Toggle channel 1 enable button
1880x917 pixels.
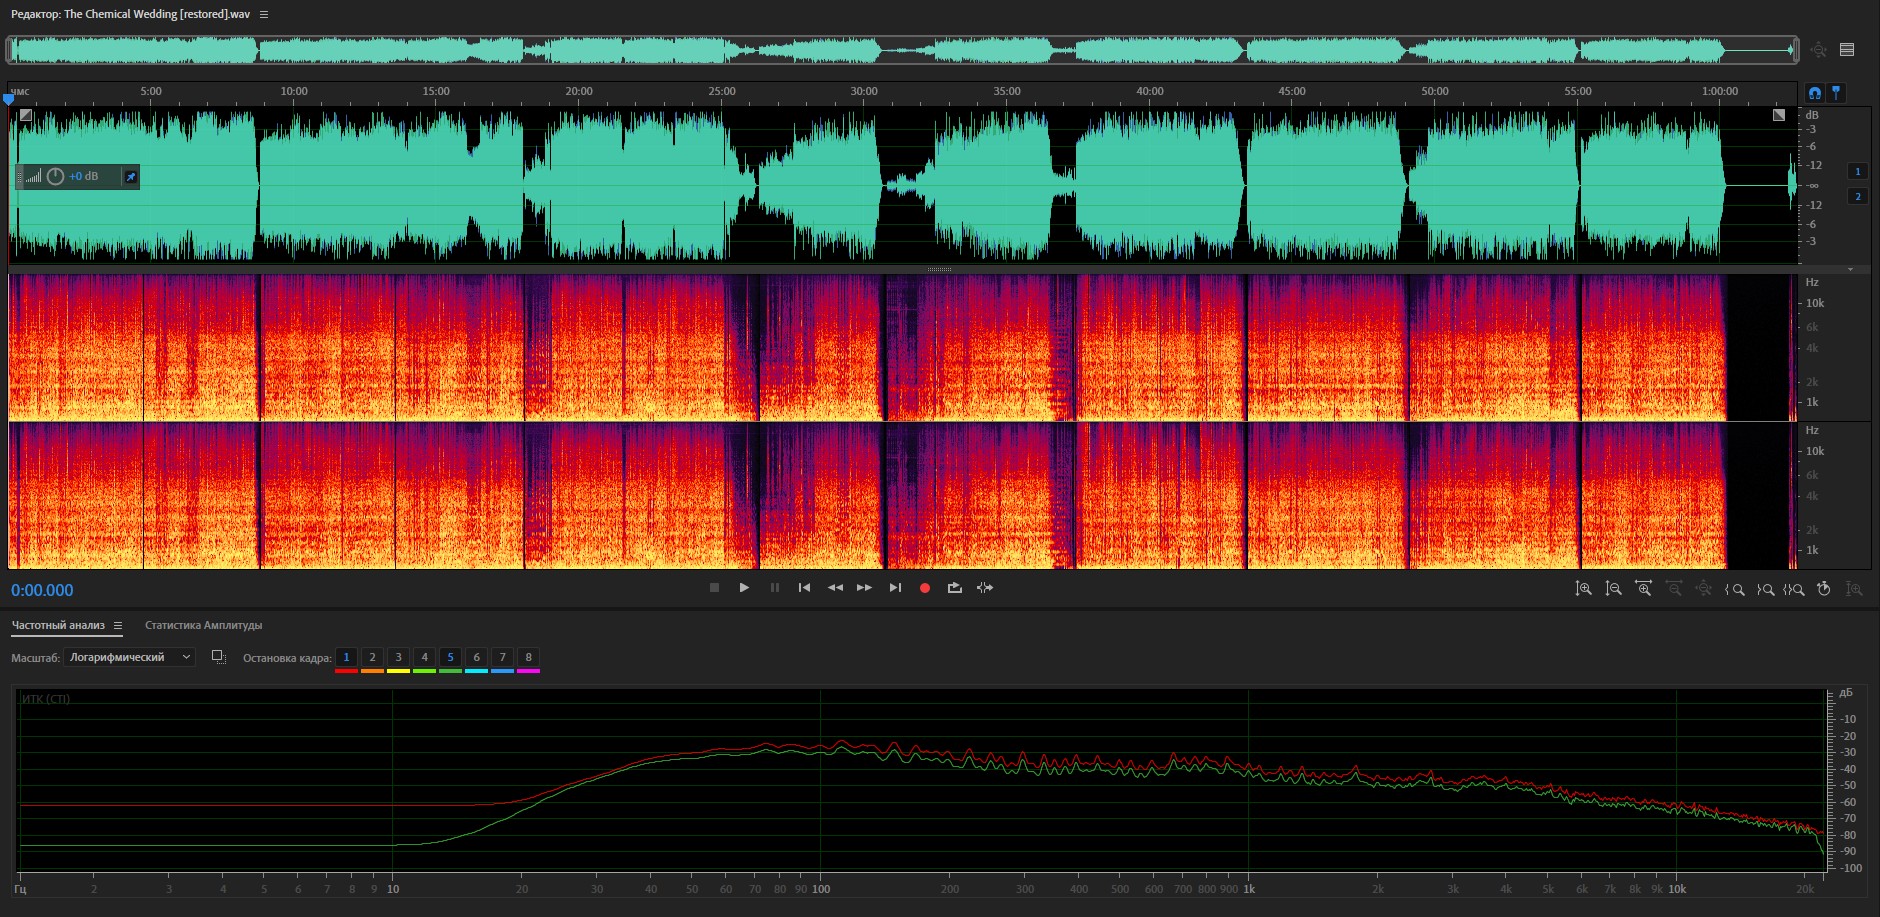pos(1858,171)
